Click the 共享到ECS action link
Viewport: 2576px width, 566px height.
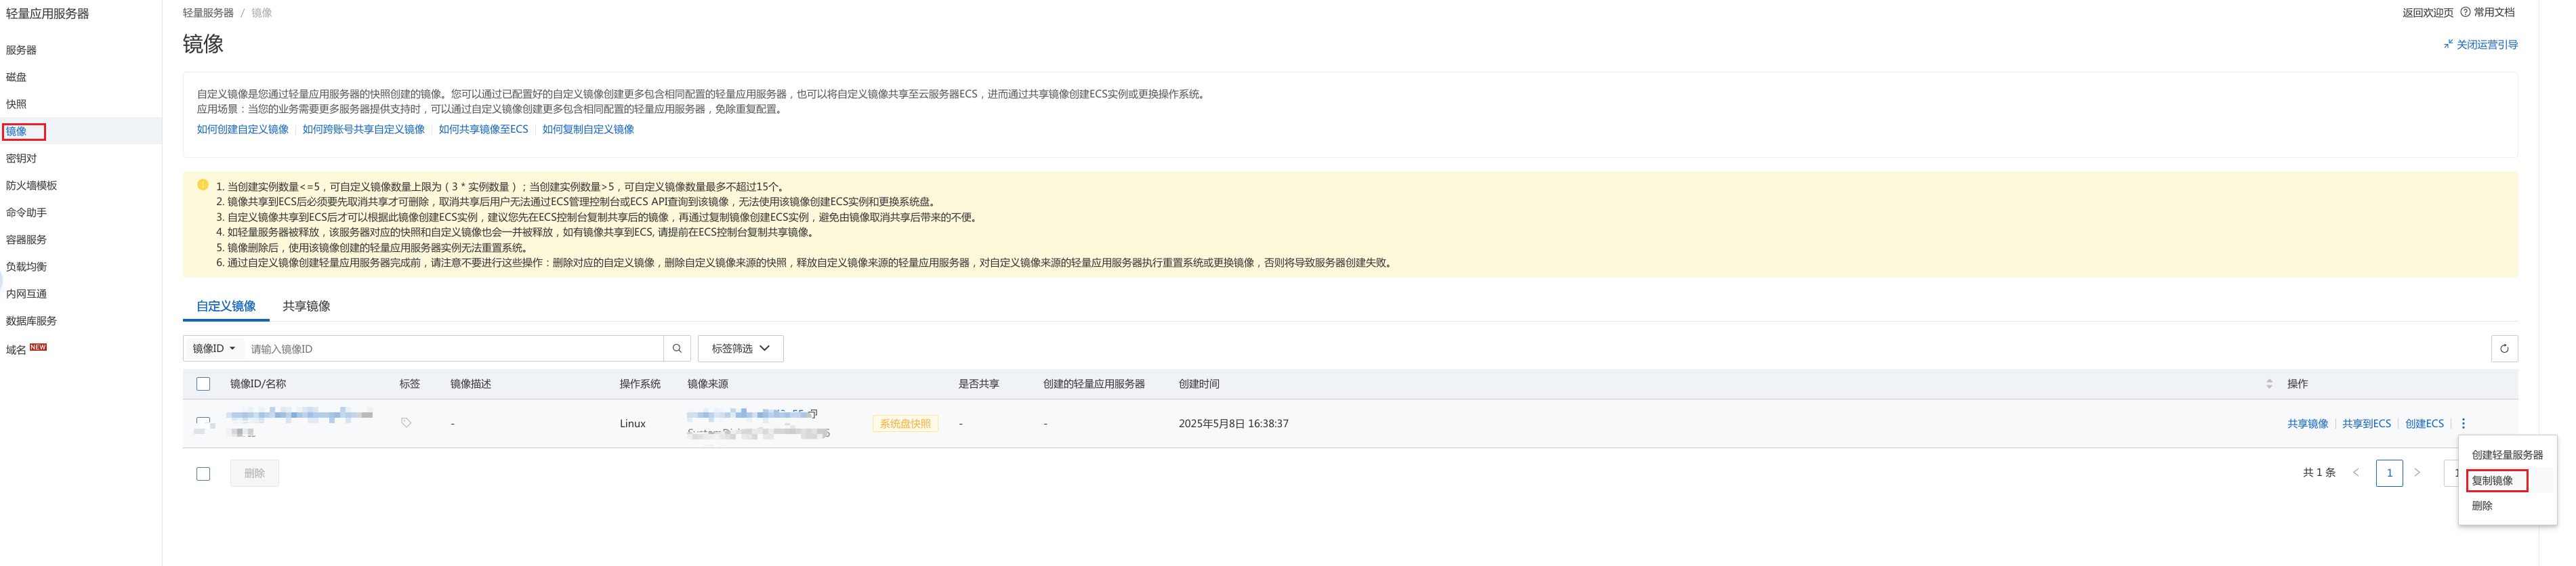click(x=2366, y=423)
